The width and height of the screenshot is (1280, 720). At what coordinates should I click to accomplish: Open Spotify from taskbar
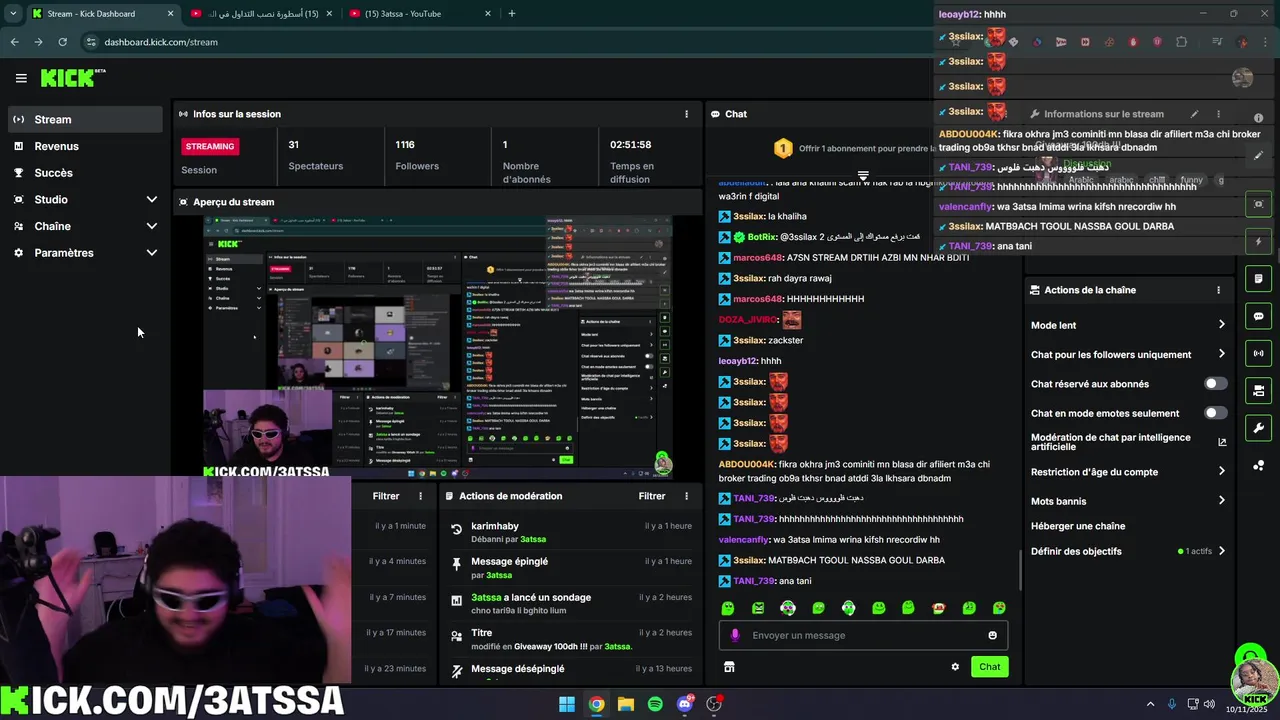[655, 704]
